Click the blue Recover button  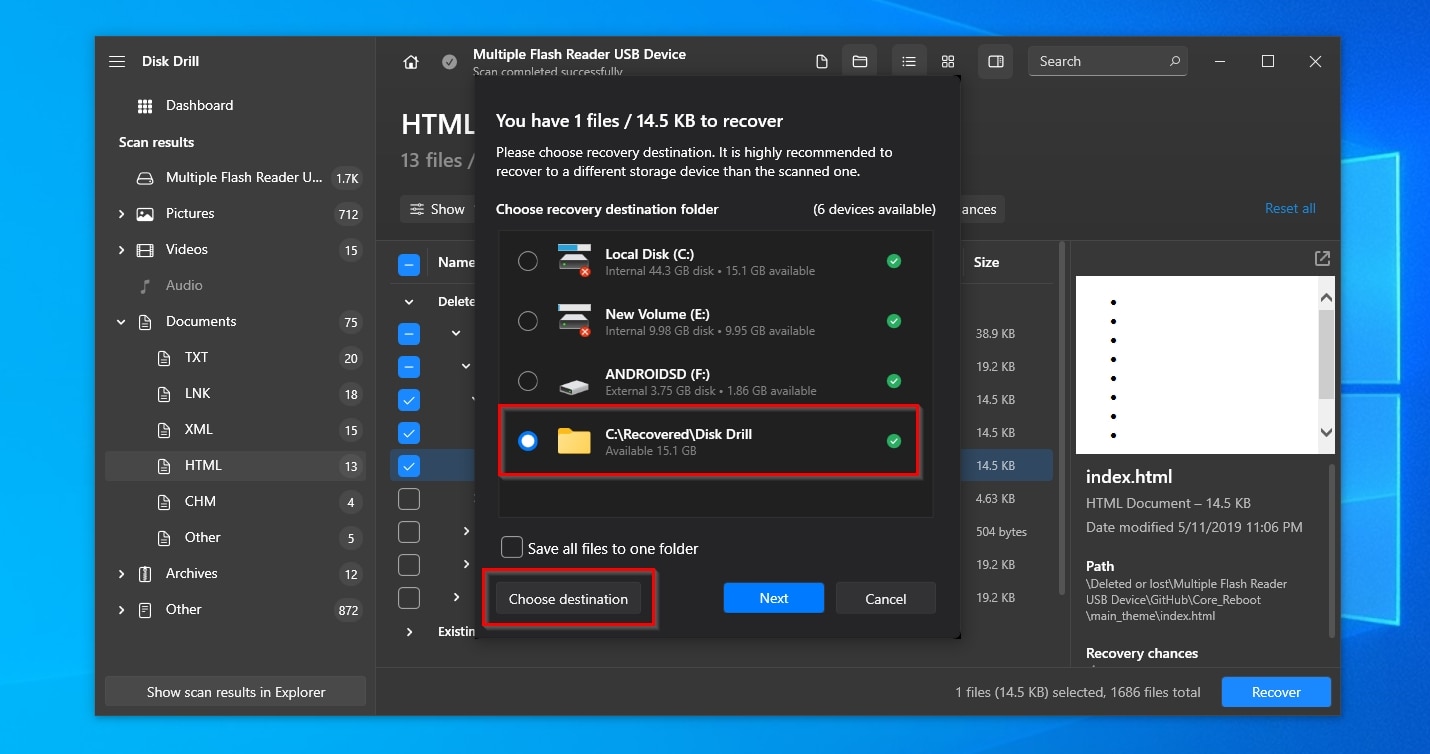pos(1276,692)
